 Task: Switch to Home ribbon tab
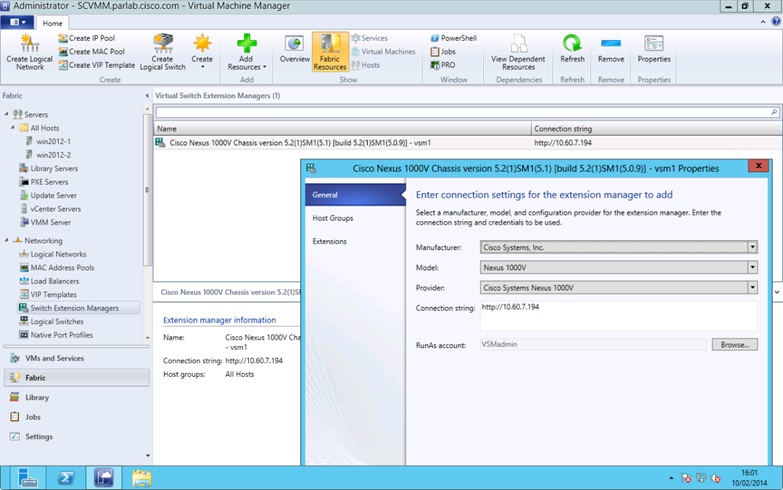[52, 23]
